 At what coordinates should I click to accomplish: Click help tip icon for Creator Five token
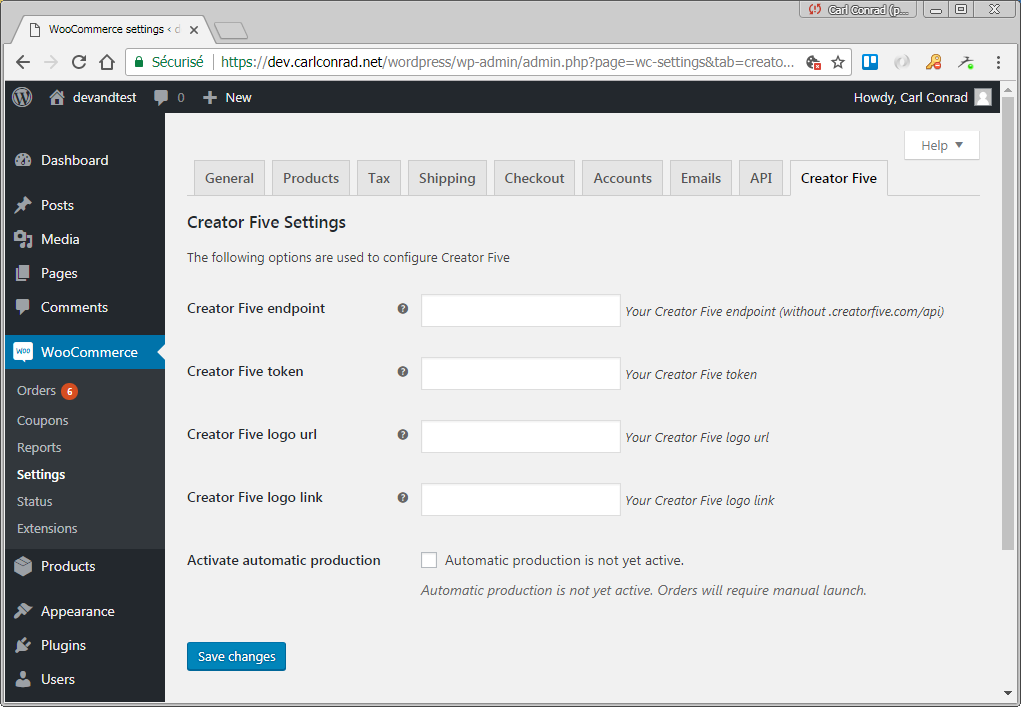pyautogui.click(x=403, y=372)
